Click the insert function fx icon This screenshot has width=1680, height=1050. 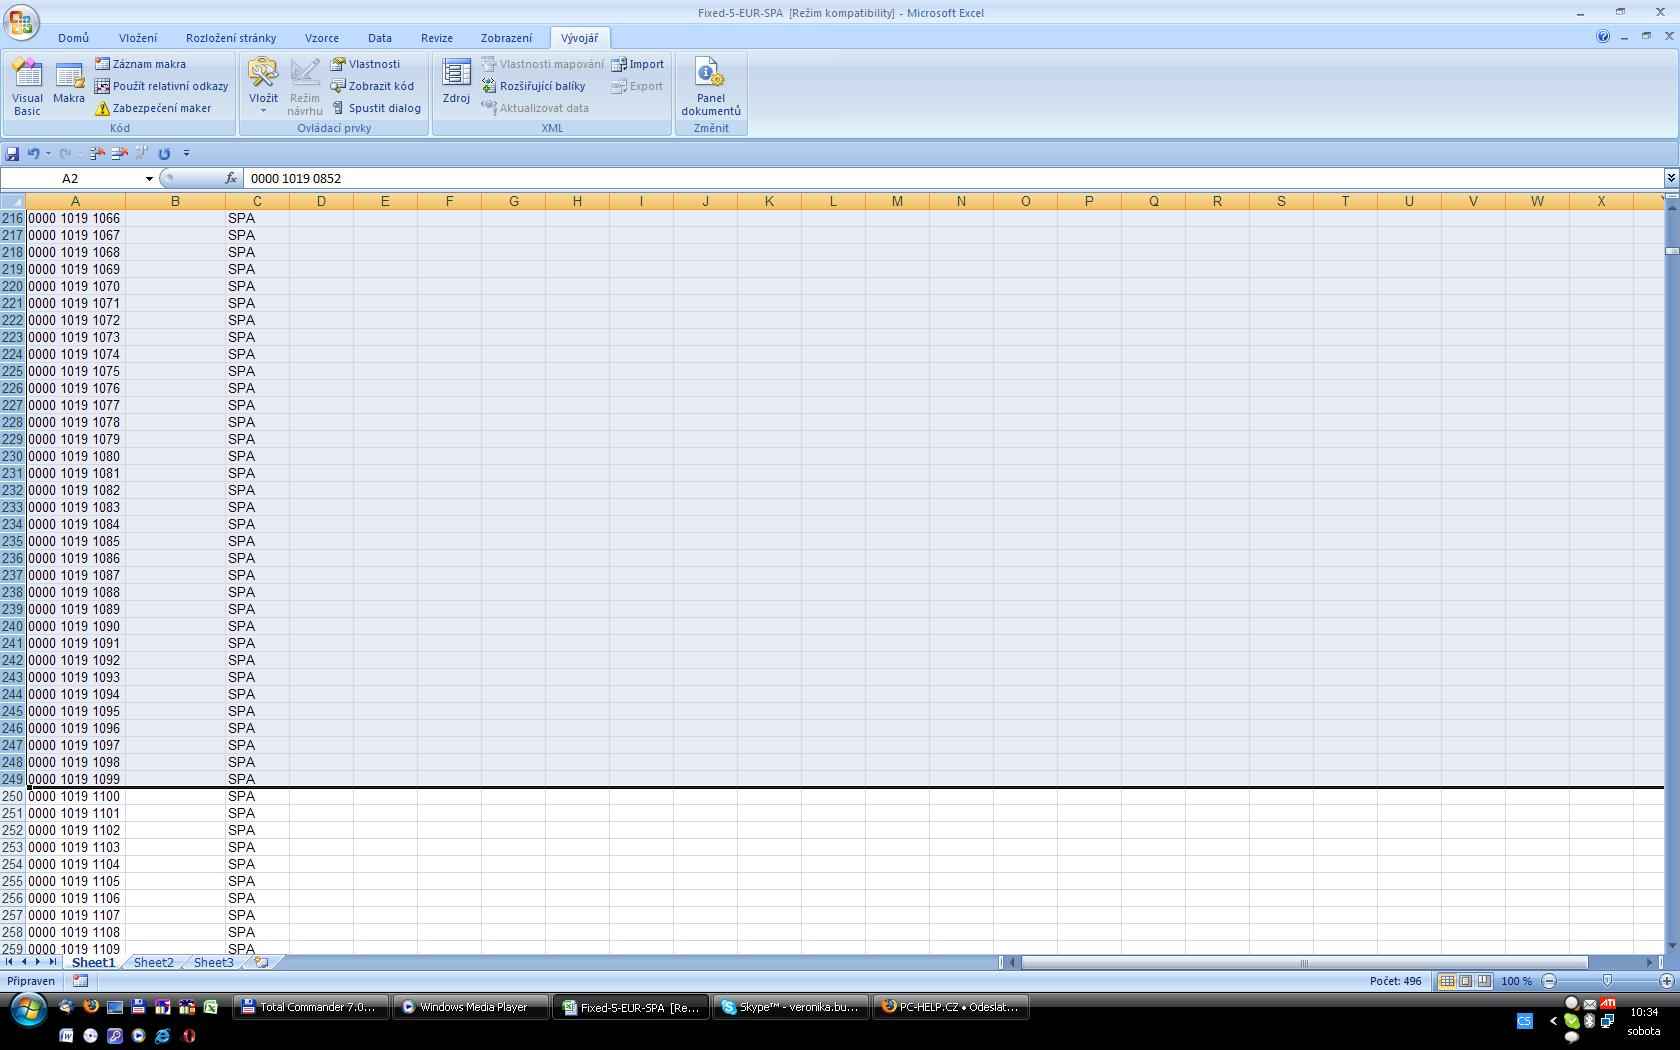point(231,178)
